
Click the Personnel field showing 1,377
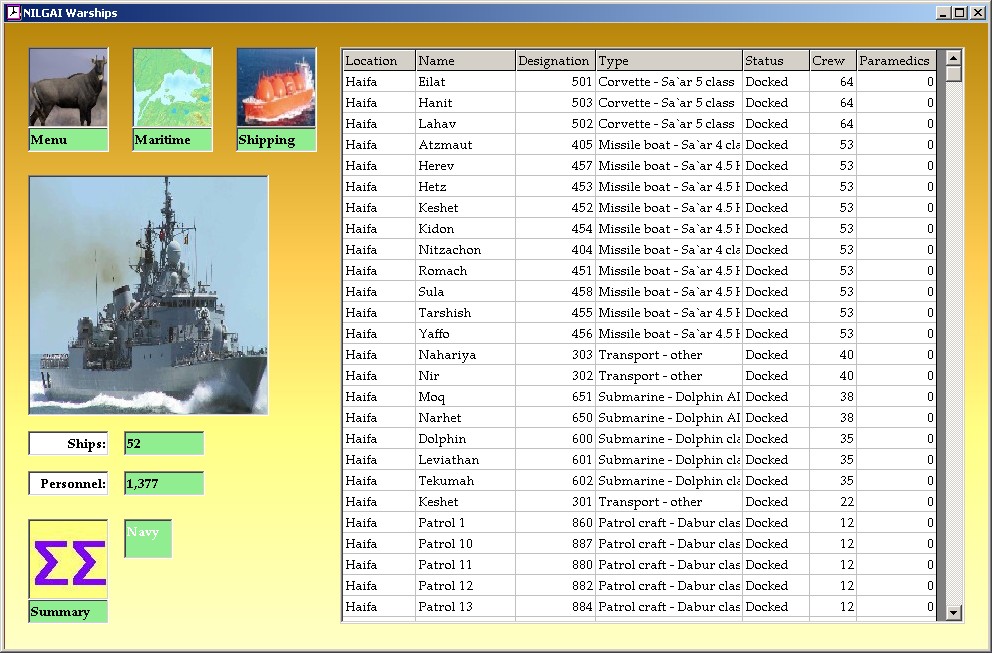click(164, 484)
